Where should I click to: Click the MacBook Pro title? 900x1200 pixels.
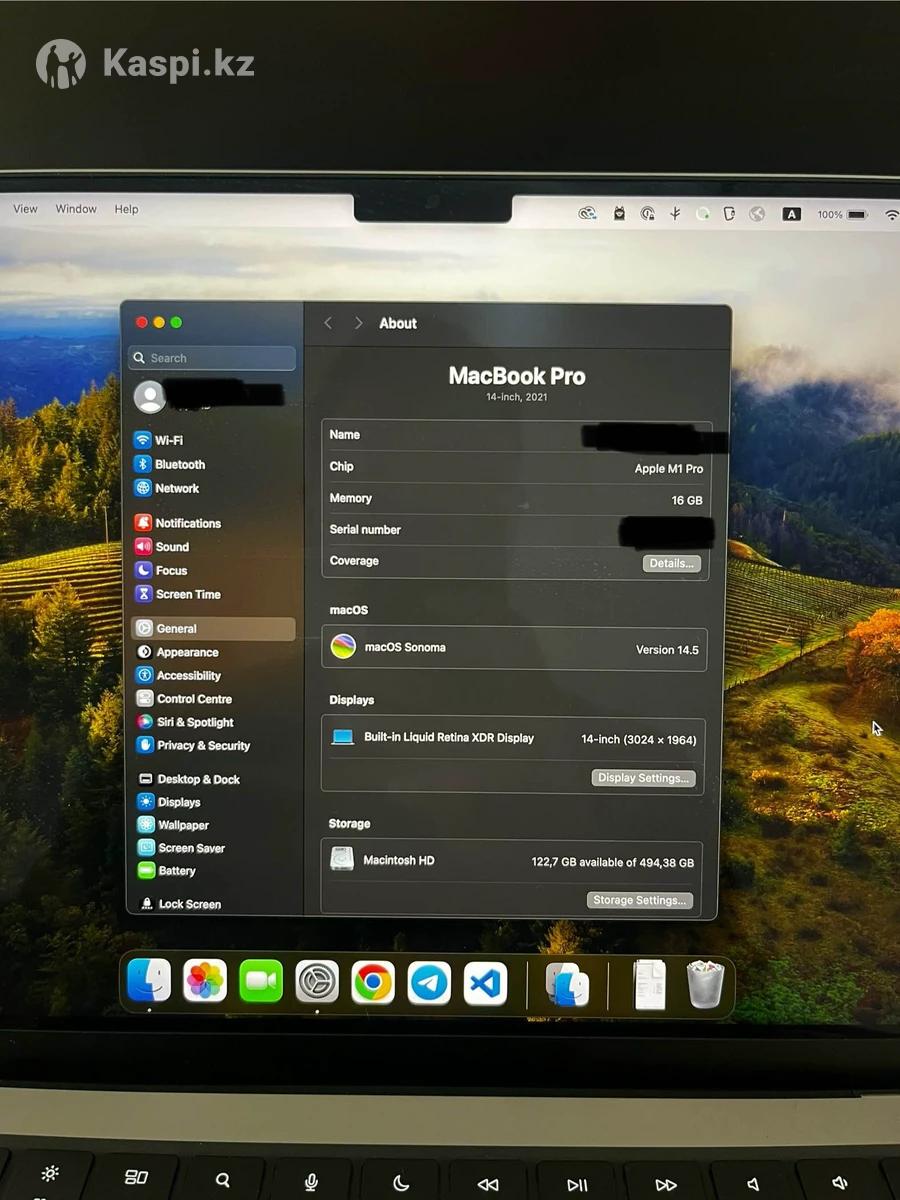tap(517, 376)
